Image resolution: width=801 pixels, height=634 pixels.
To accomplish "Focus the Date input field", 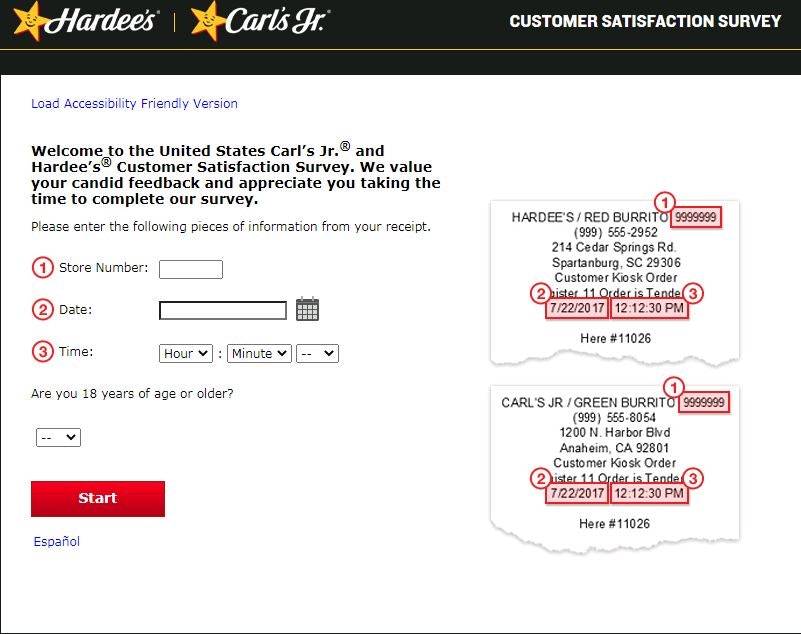I will click(223, 310).
